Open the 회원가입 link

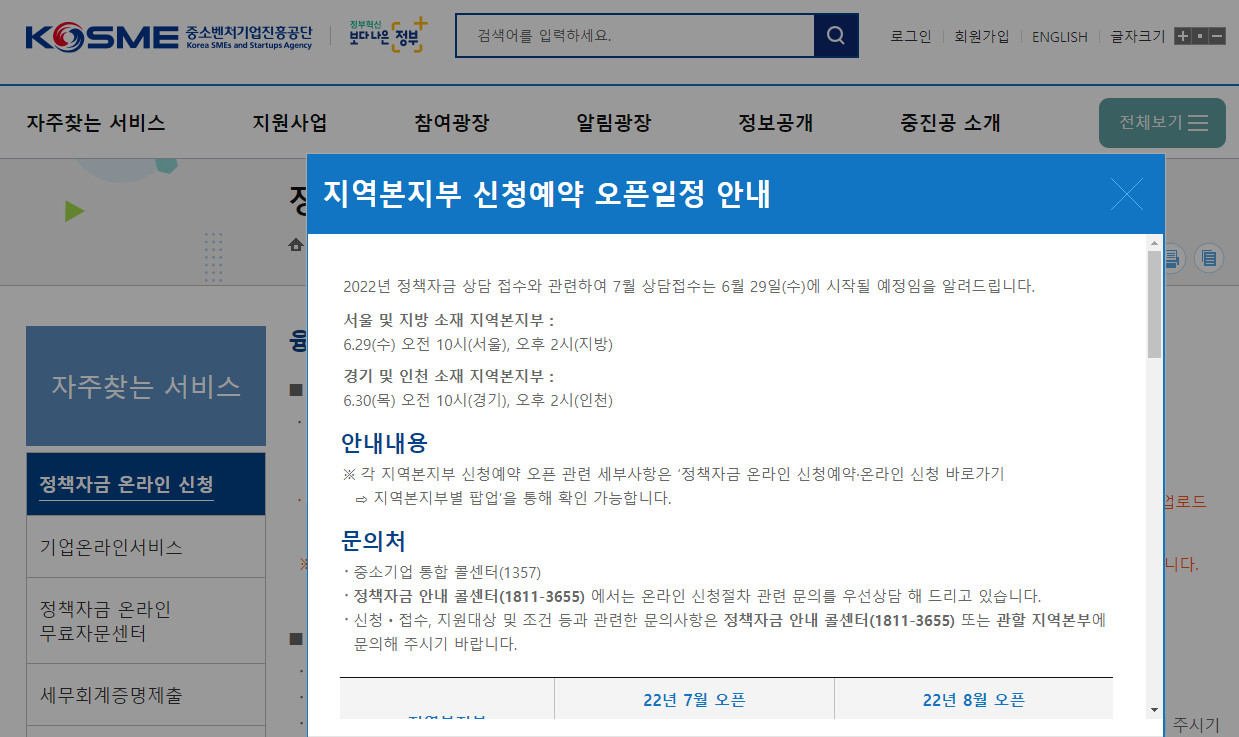click(982, 36)
